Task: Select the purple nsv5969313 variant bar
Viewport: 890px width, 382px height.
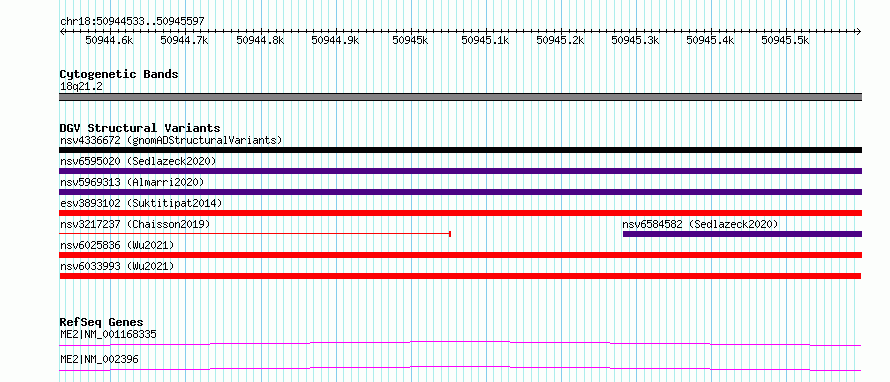Action: (460, 192)
